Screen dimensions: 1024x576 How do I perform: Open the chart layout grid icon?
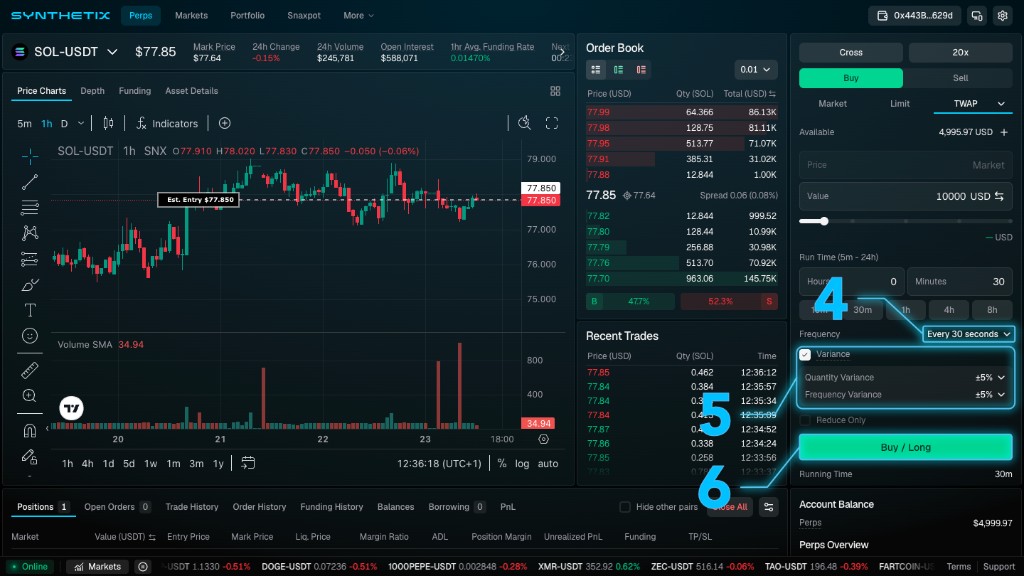point(555,91)
